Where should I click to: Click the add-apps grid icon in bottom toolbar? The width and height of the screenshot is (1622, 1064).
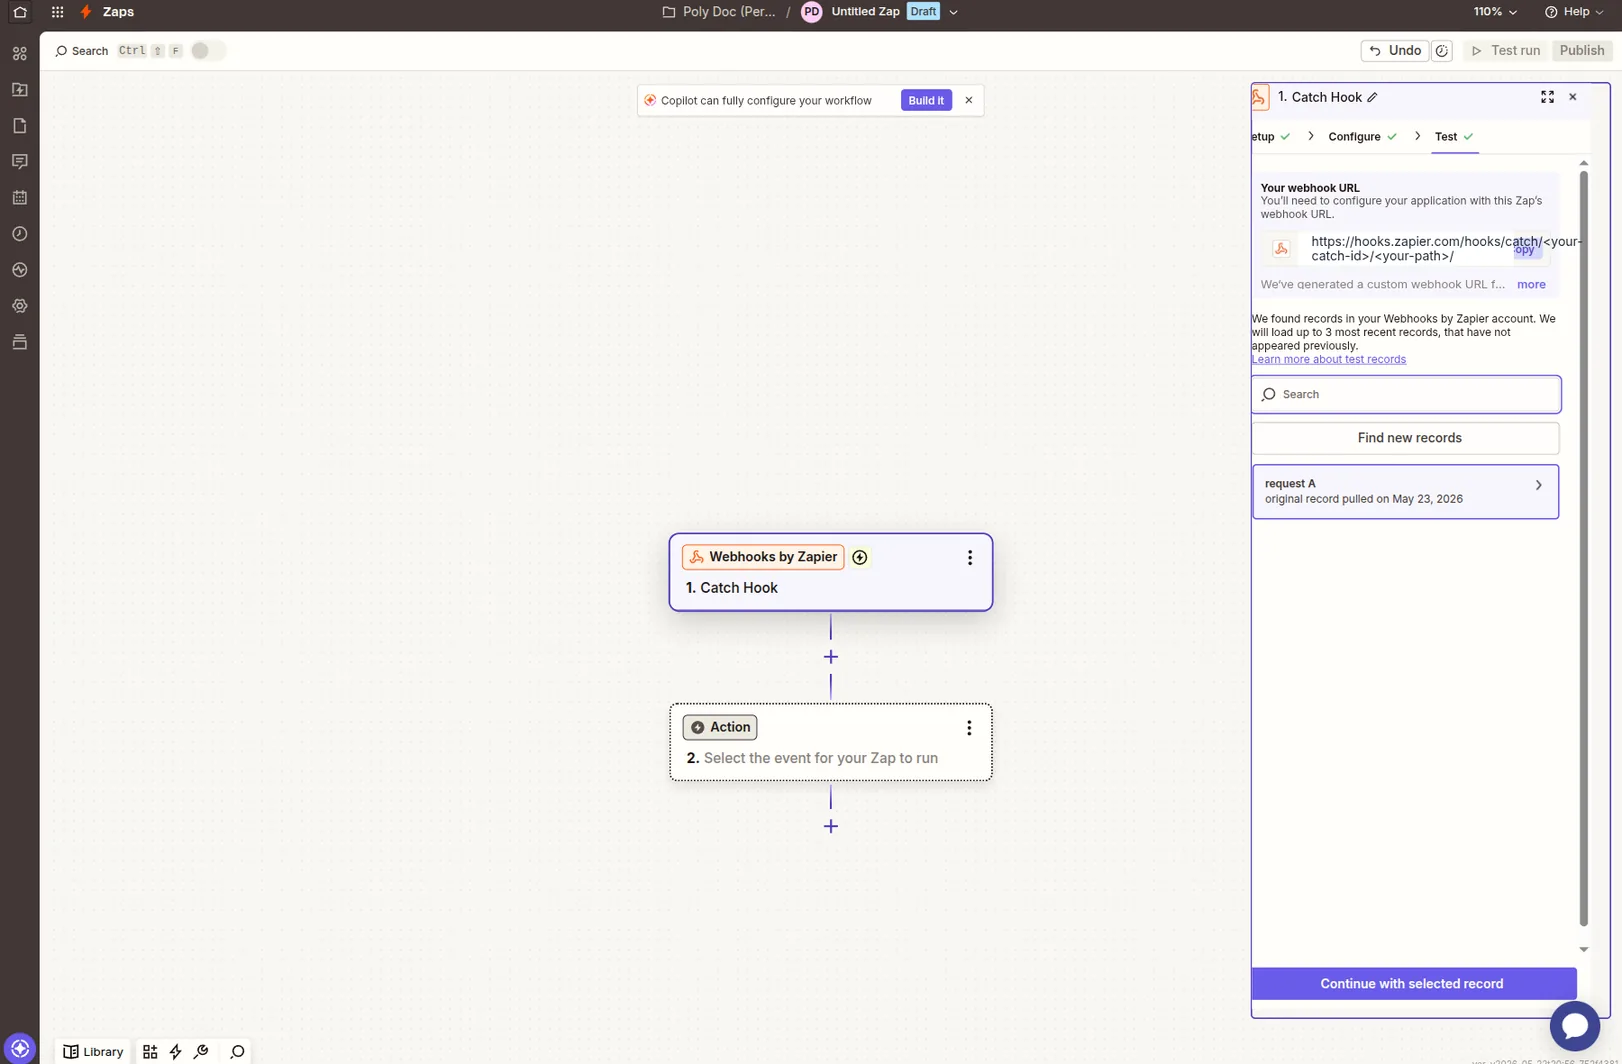(150, 1052)
